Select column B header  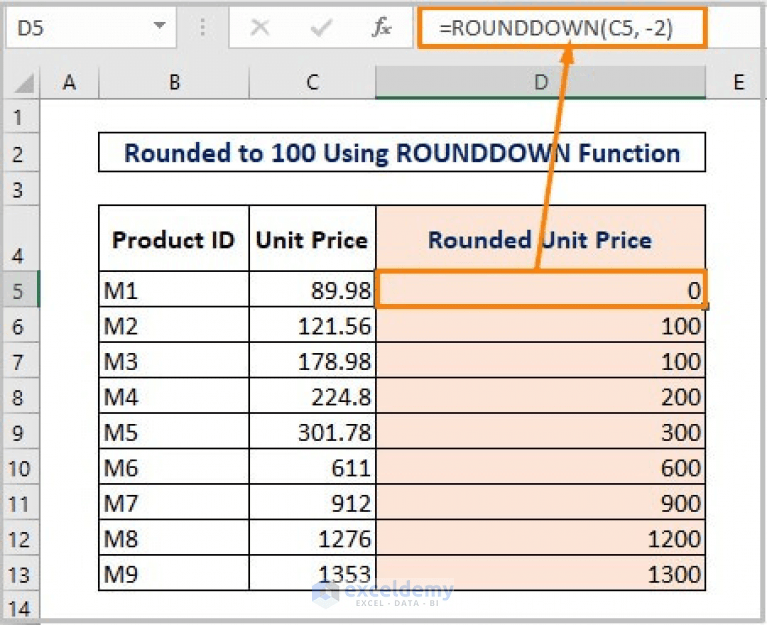click(174, 82)
